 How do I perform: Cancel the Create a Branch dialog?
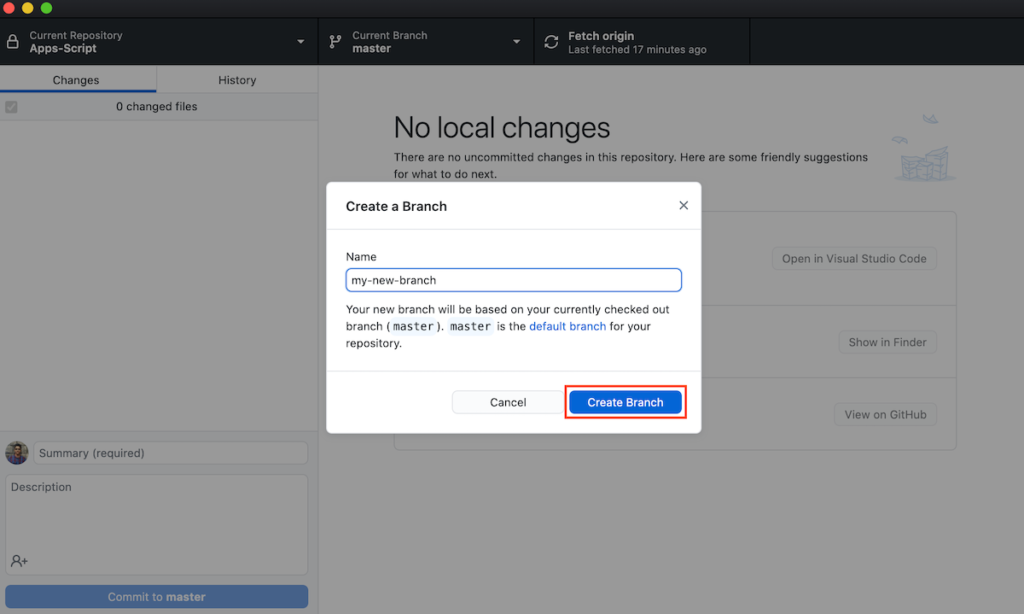pyautogui.click(x=507, y=402)
